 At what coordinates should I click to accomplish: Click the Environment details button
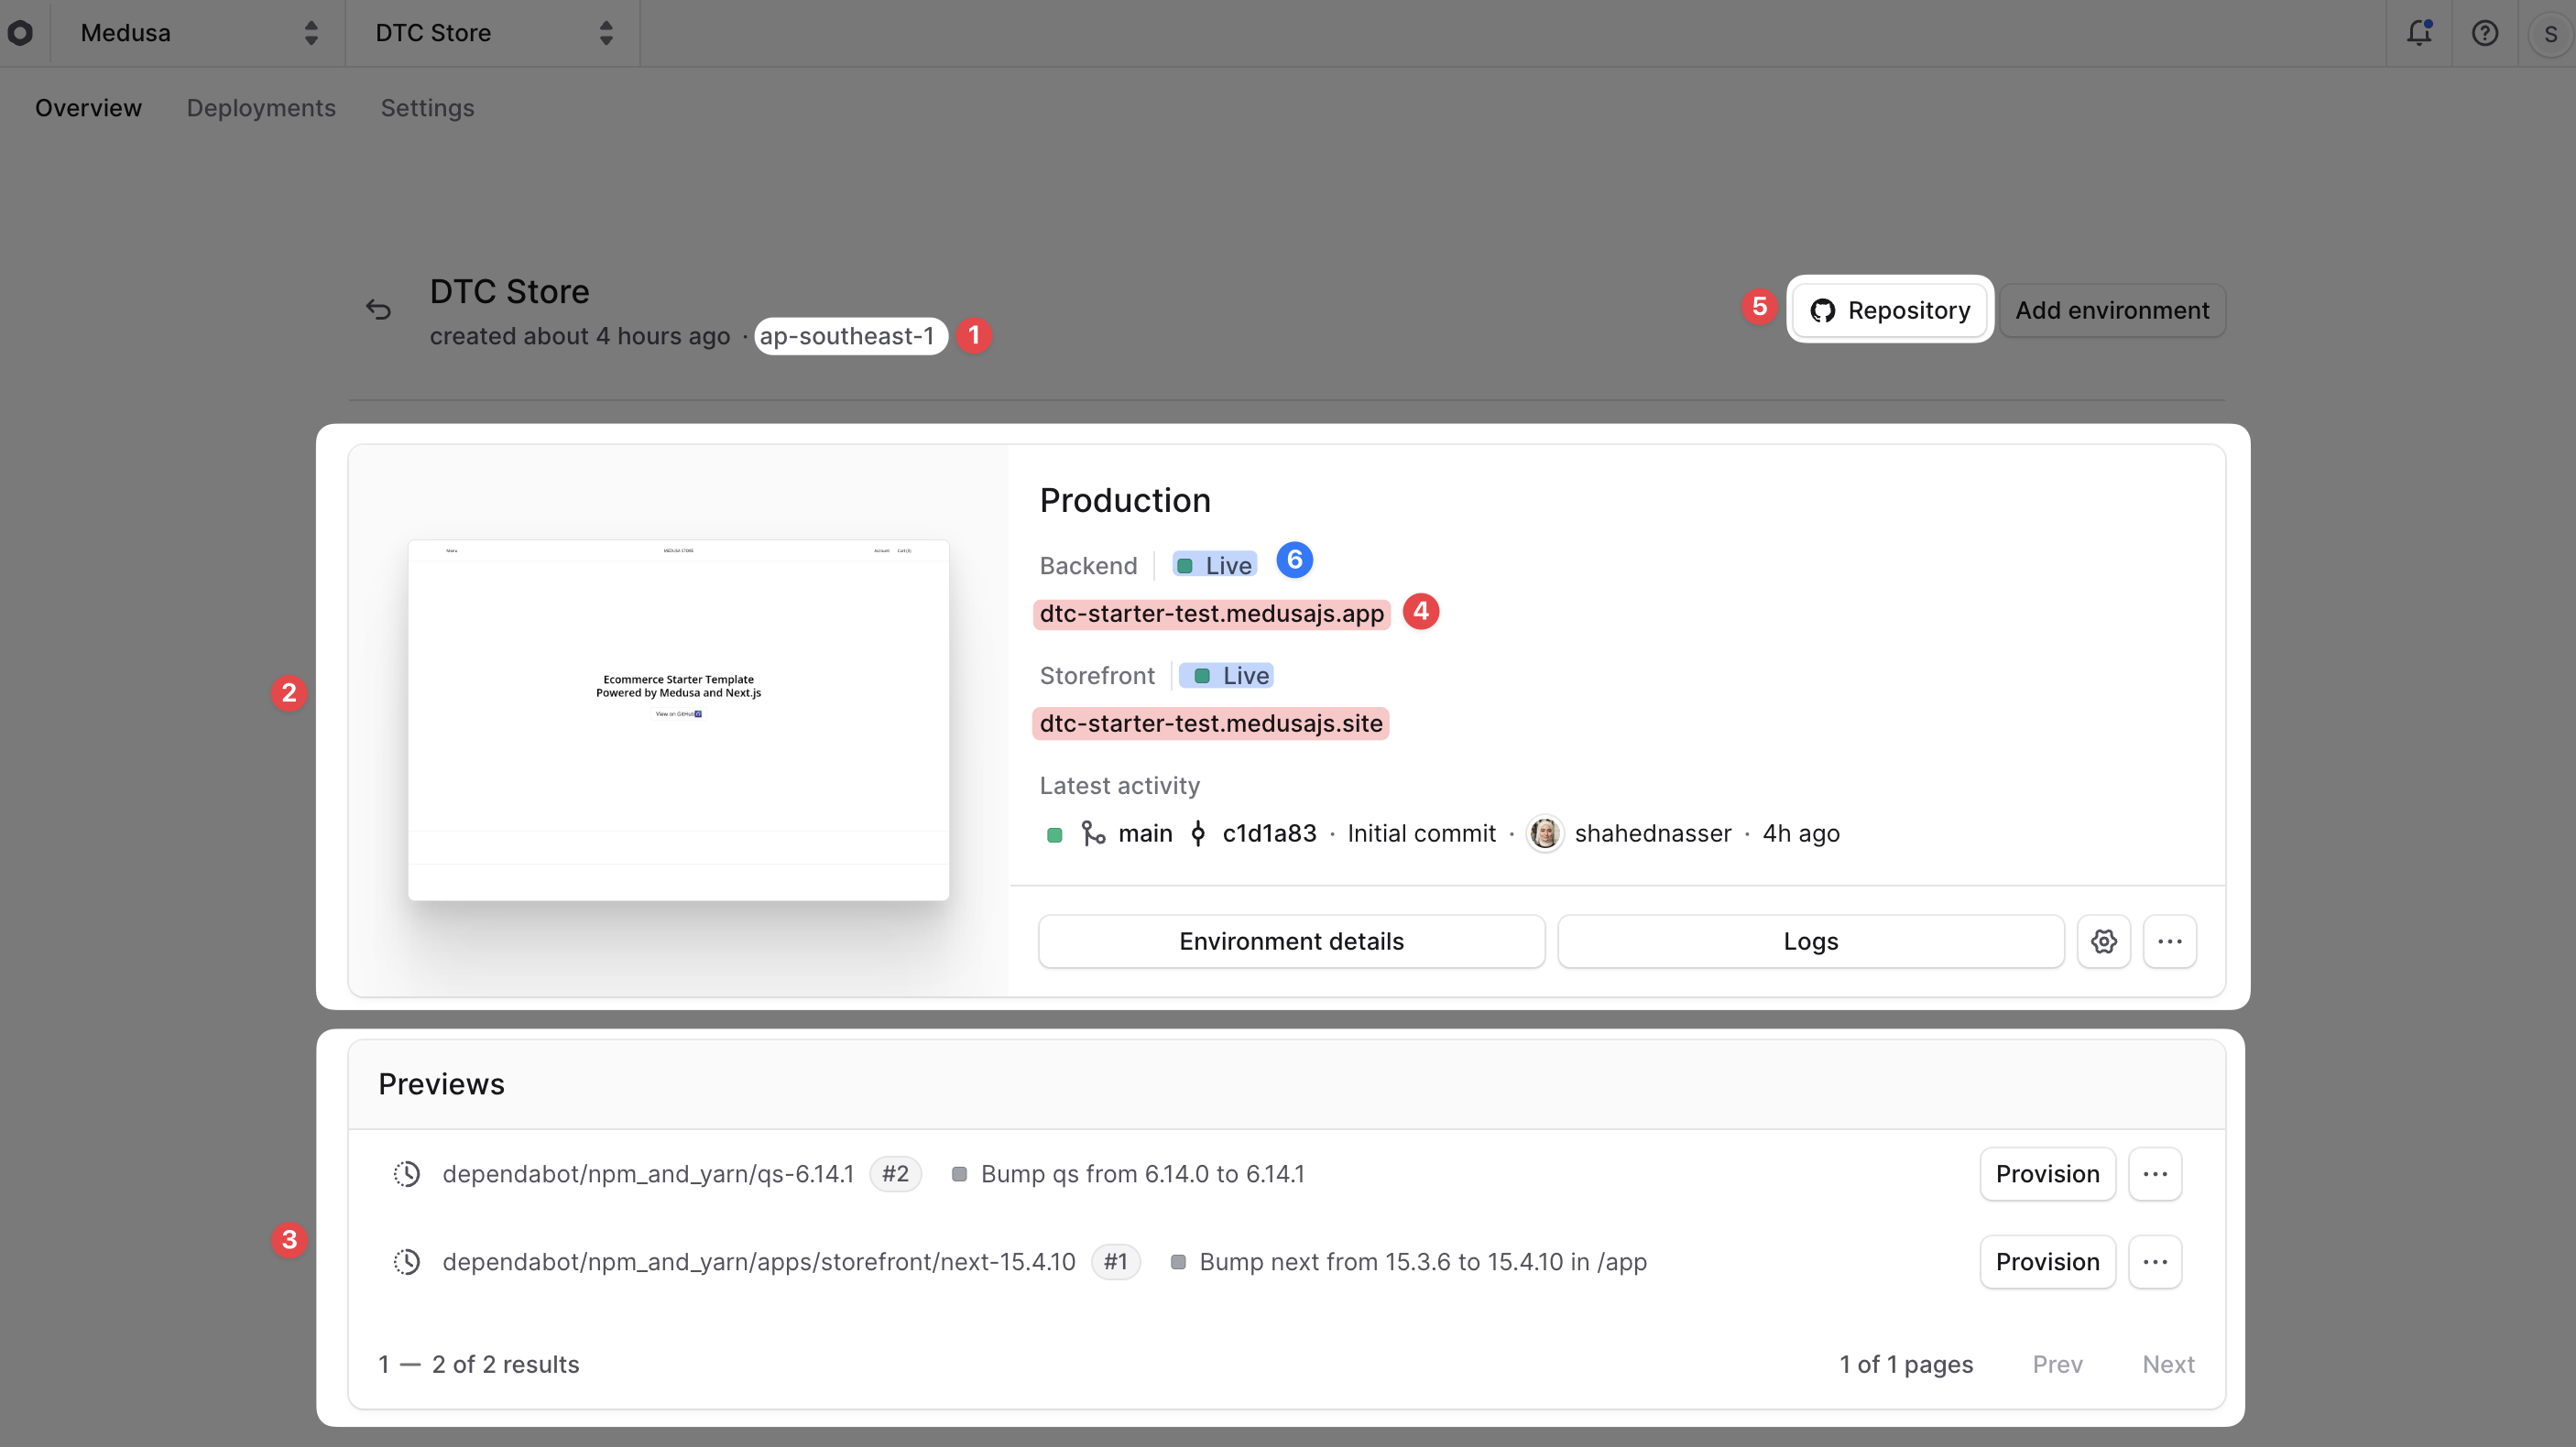point(1290,941)
